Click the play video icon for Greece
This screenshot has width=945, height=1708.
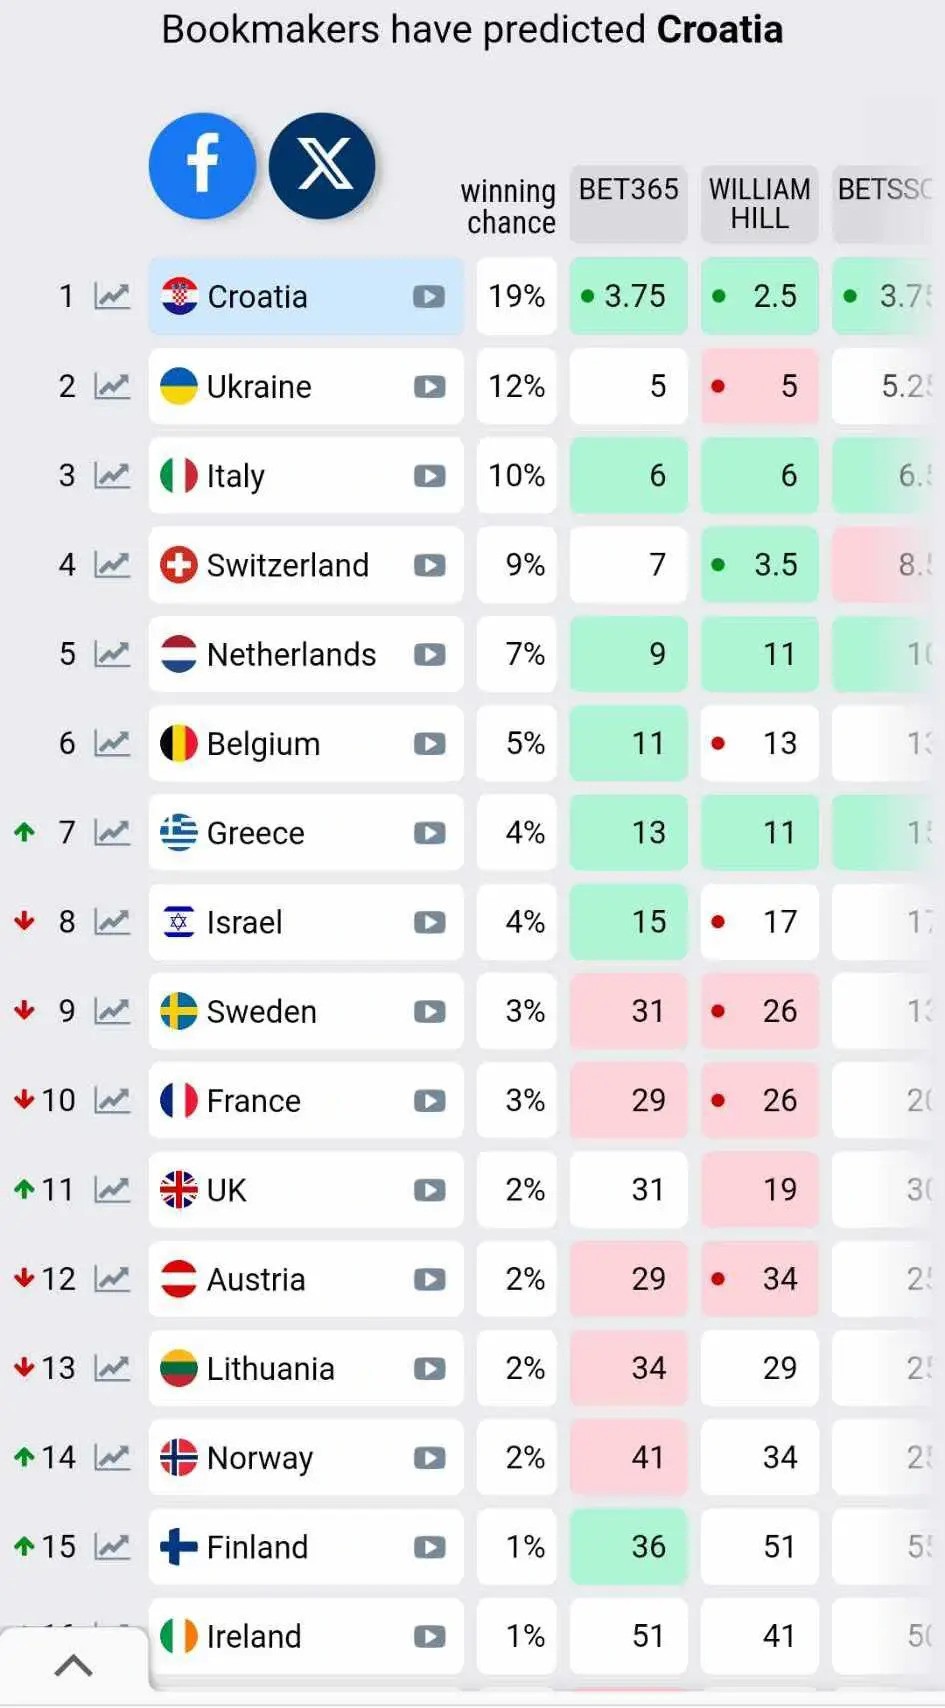429,833
